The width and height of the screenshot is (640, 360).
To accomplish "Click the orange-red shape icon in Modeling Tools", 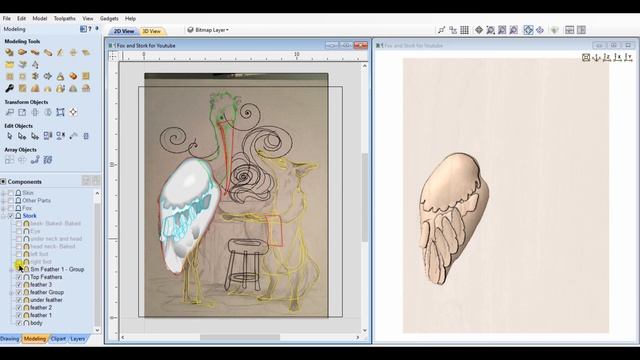I will 73,76.
